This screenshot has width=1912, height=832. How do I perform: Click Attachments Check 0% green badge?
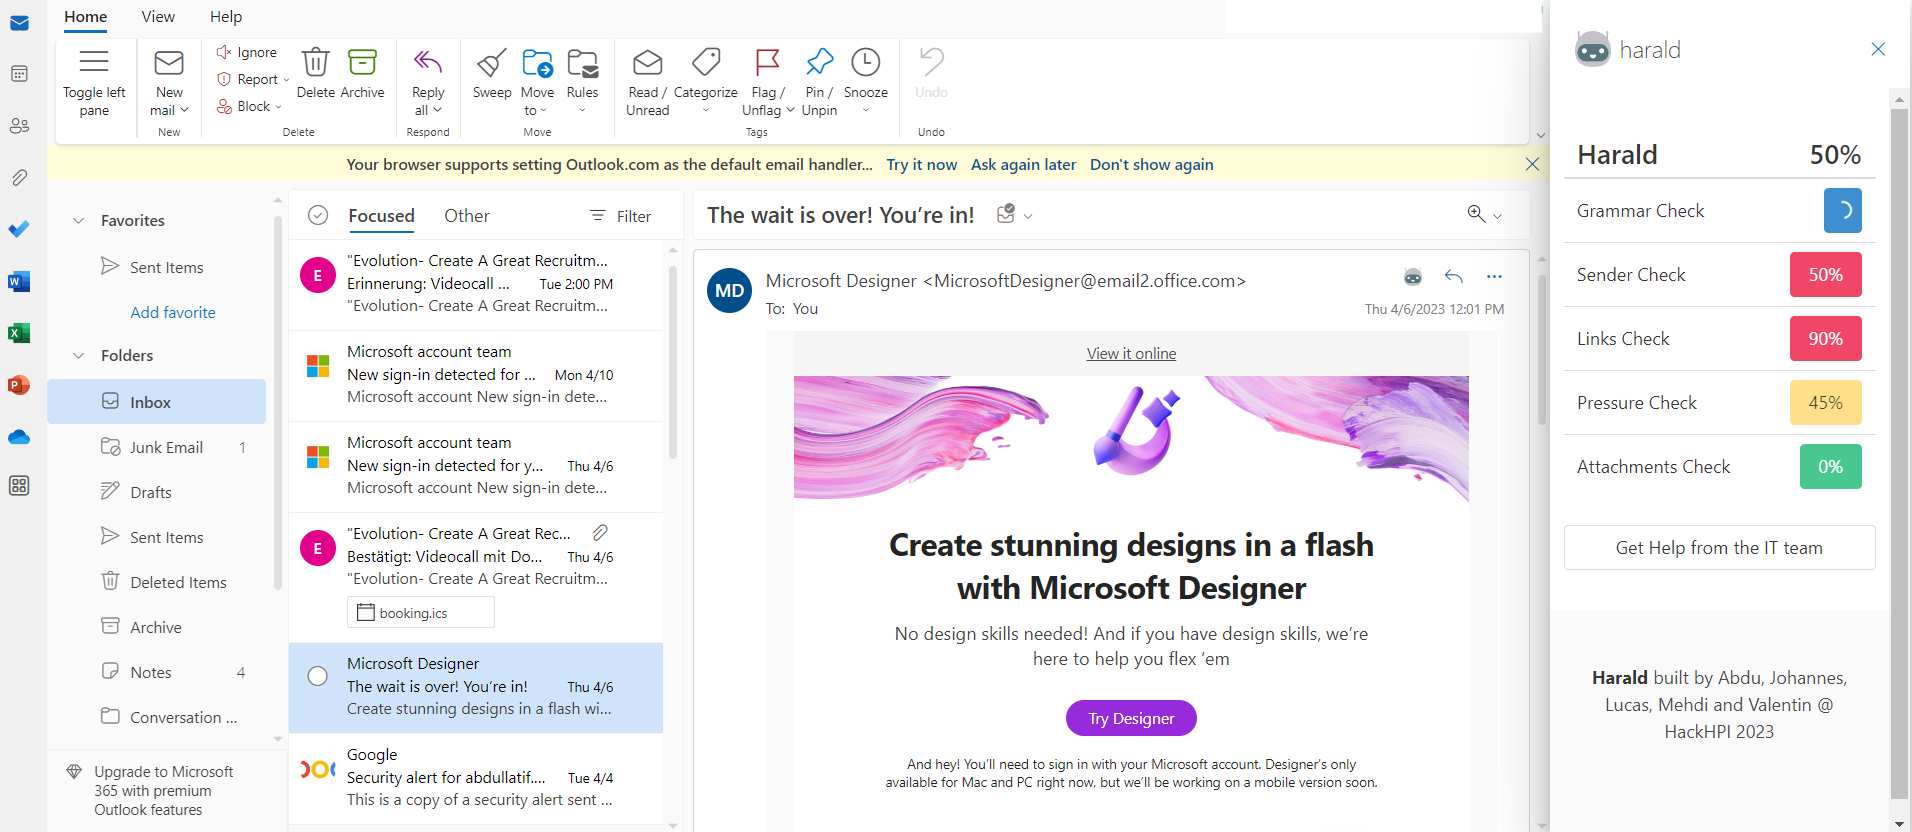click(x=1830, y=467)
